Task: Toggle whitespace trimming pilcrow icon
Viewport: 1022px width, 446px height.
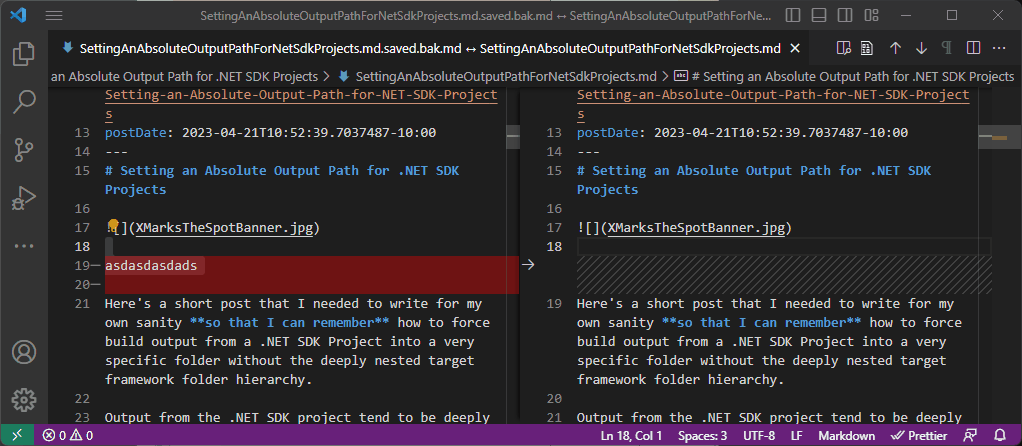Action: 946,48
